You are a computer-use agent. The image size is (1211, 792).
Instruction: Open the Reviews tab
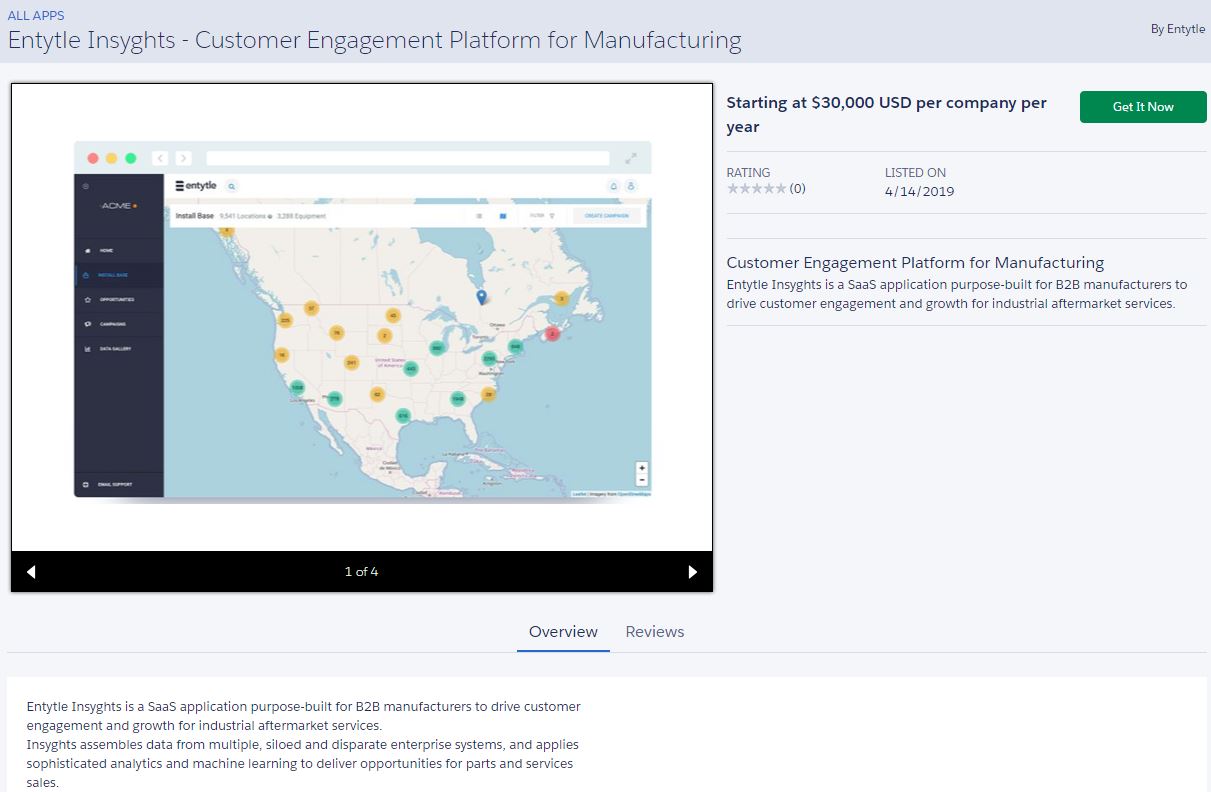point(655,632)
